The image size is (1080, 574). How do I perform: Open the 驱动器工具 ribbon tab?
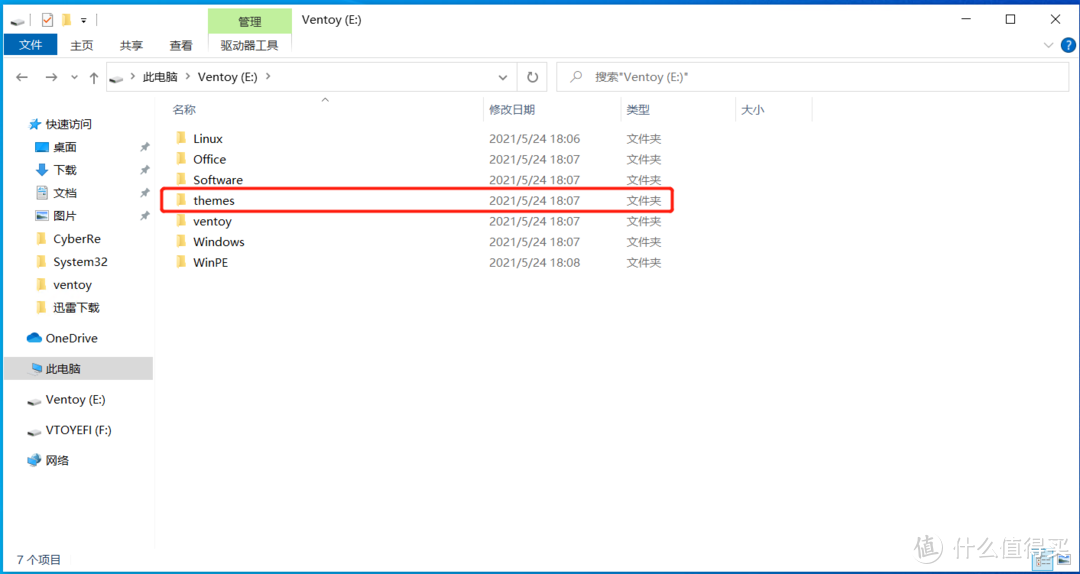[x=249, y=45]
